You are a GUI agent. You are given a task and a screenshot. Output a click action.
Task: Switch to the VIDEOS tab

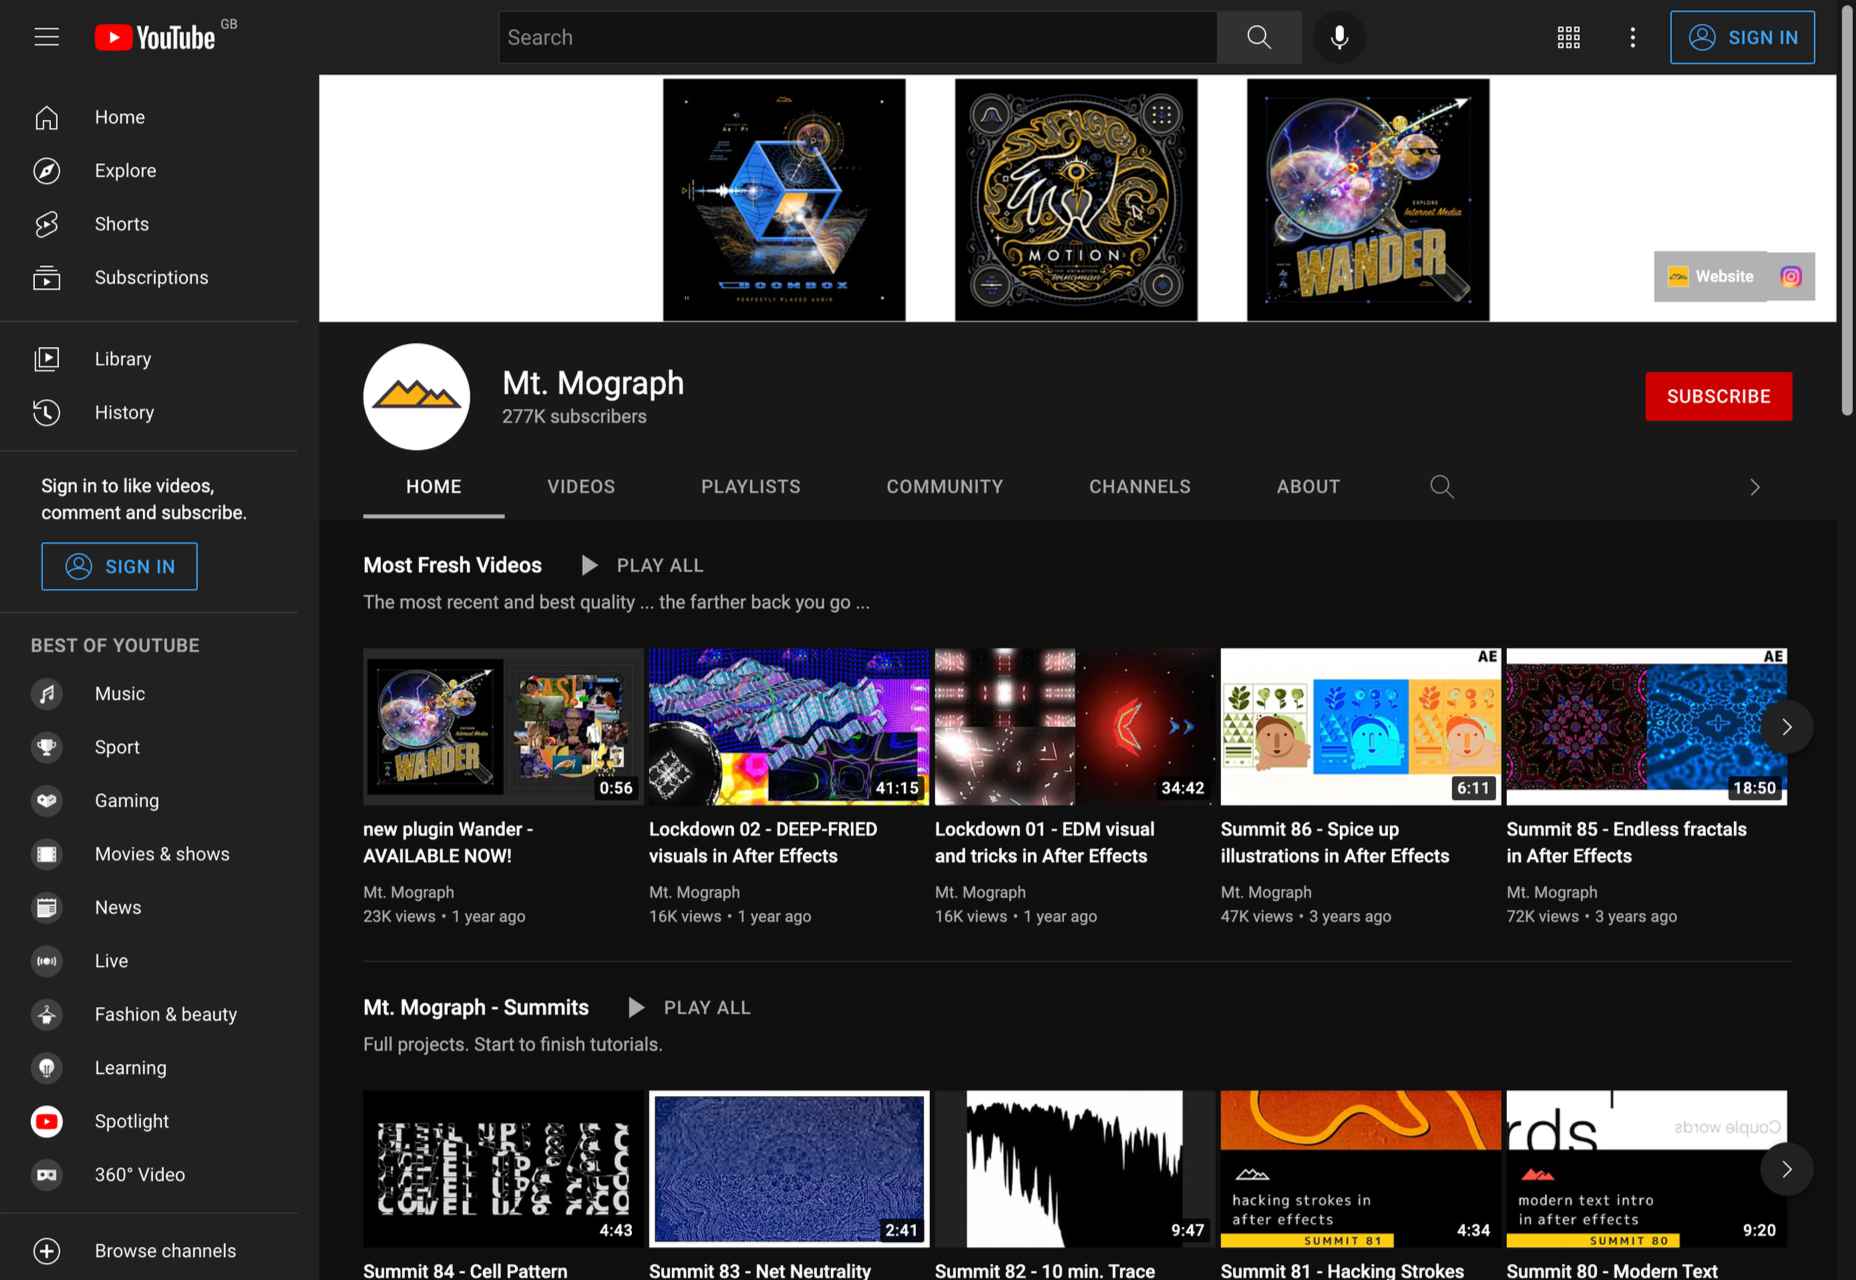pyautogui.click(x=581, y=487)
